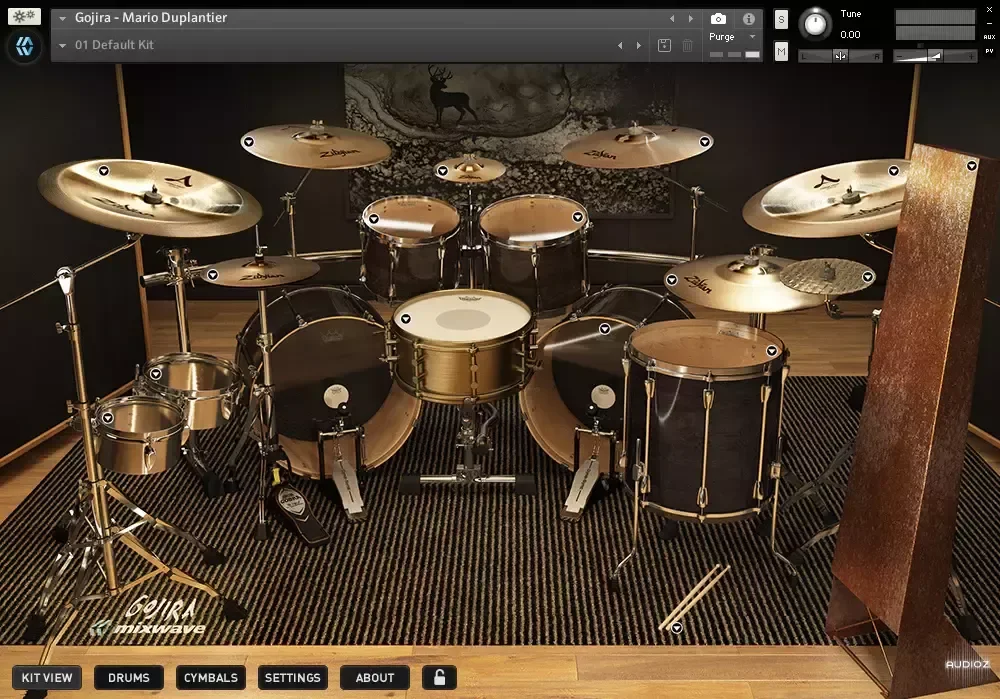Open the 01 Default Kit snapshot dropdown

click(62, 45)
